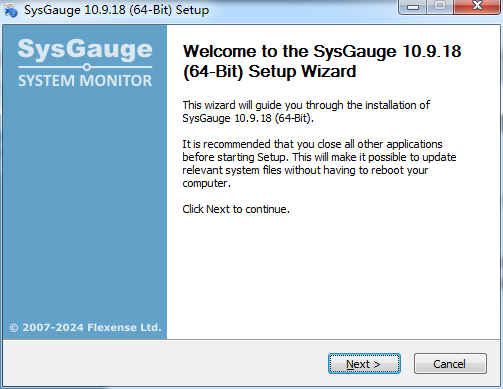Image resolution: width=503 pixels, height=389 pixels.
Task: Click the Flexense Ltd. copyright text
Action: click(x=85, y=327)
